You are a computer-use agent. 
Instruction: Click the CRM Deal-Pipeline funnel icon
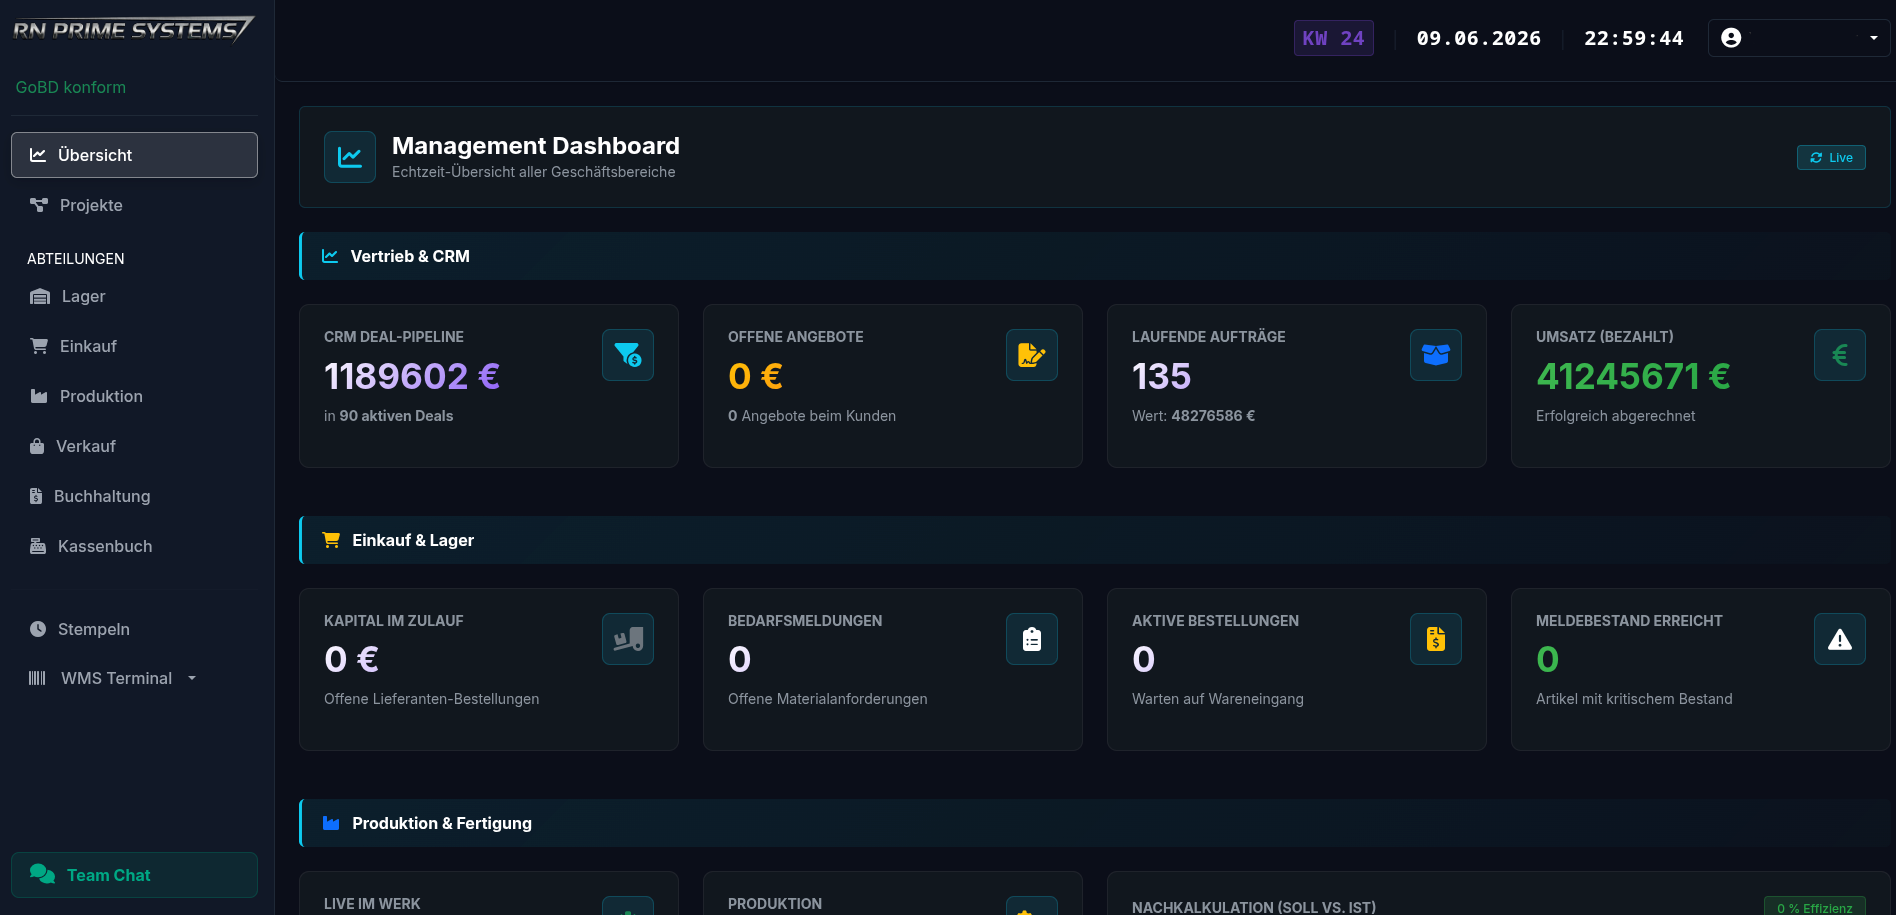click(x=628, y=355)
